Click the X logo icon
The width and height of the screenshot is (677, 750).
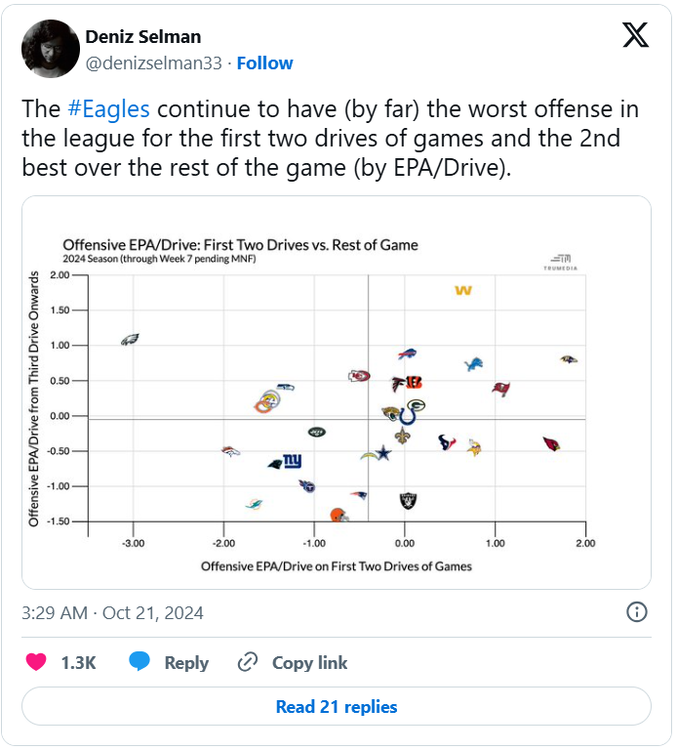tap(634, 36)
